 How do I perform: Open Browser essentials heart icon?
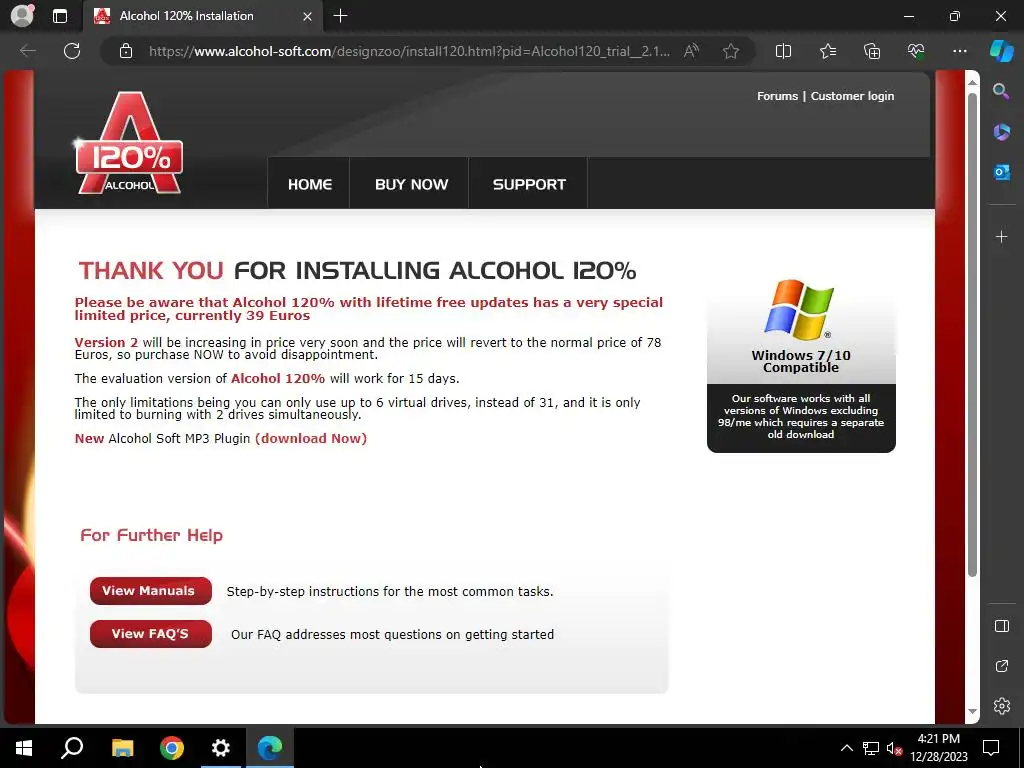pyautogui.click(x=916, y=51)
